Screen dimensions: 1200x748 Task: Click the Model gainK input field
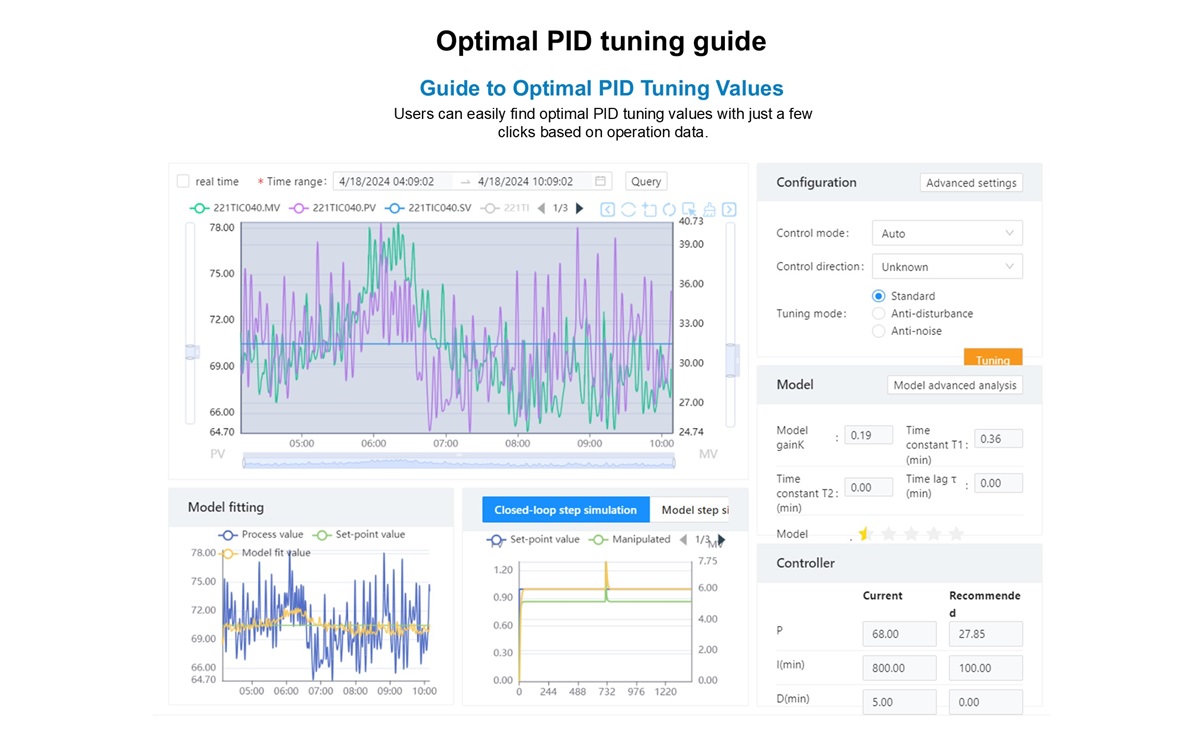click(x=868, y=436)
